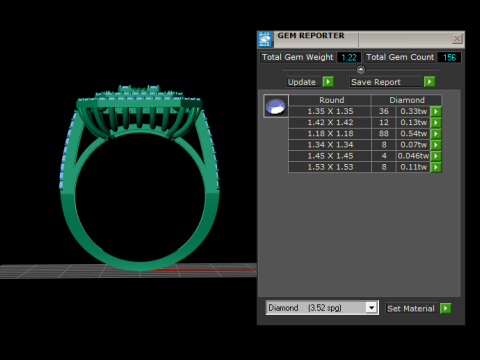The height and width of the screenshot is (360, 480).
Task: Select the 1.42 X 1.42 size cell
Action: (330, 122)
